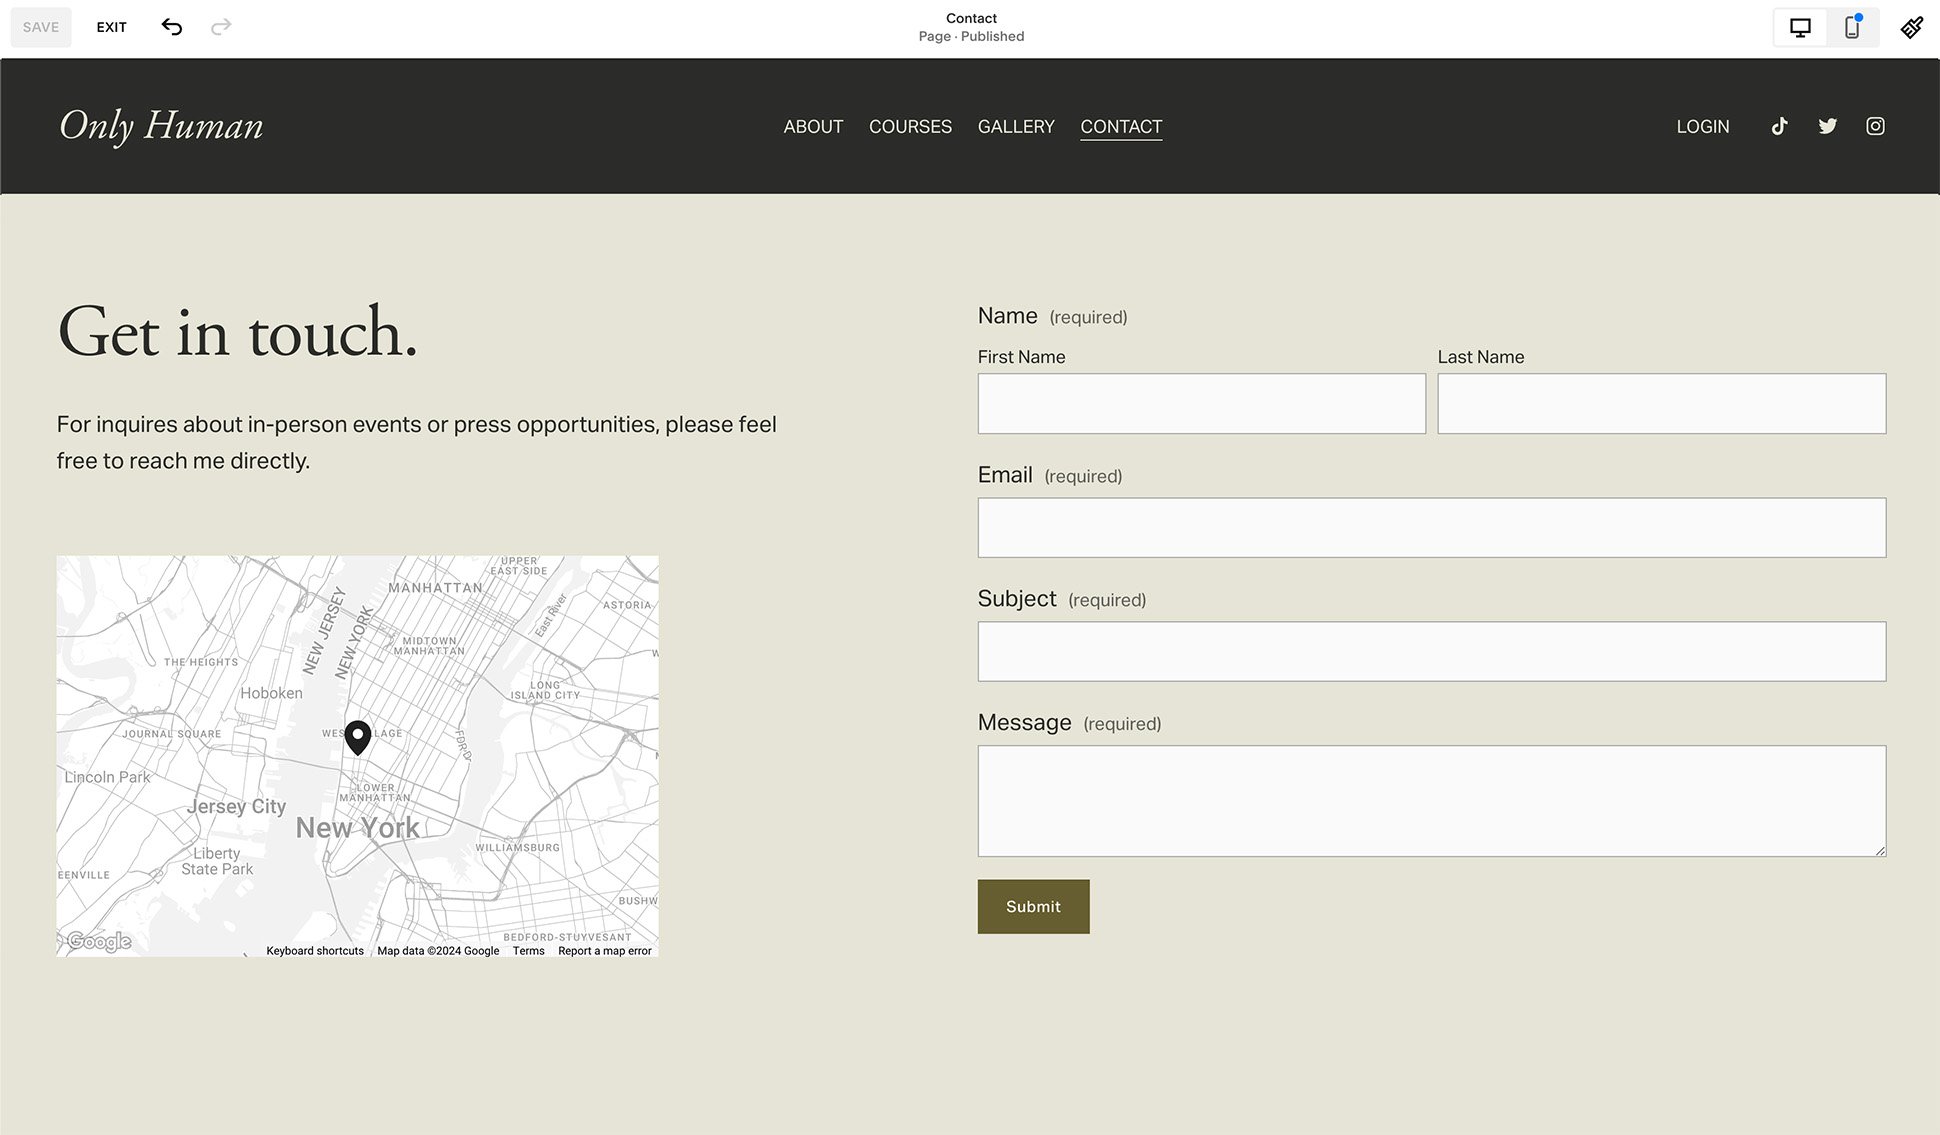Screen dimensions: 1940x1135
Task: Open the Instagram social link
Action: [x=1875, y=126]
